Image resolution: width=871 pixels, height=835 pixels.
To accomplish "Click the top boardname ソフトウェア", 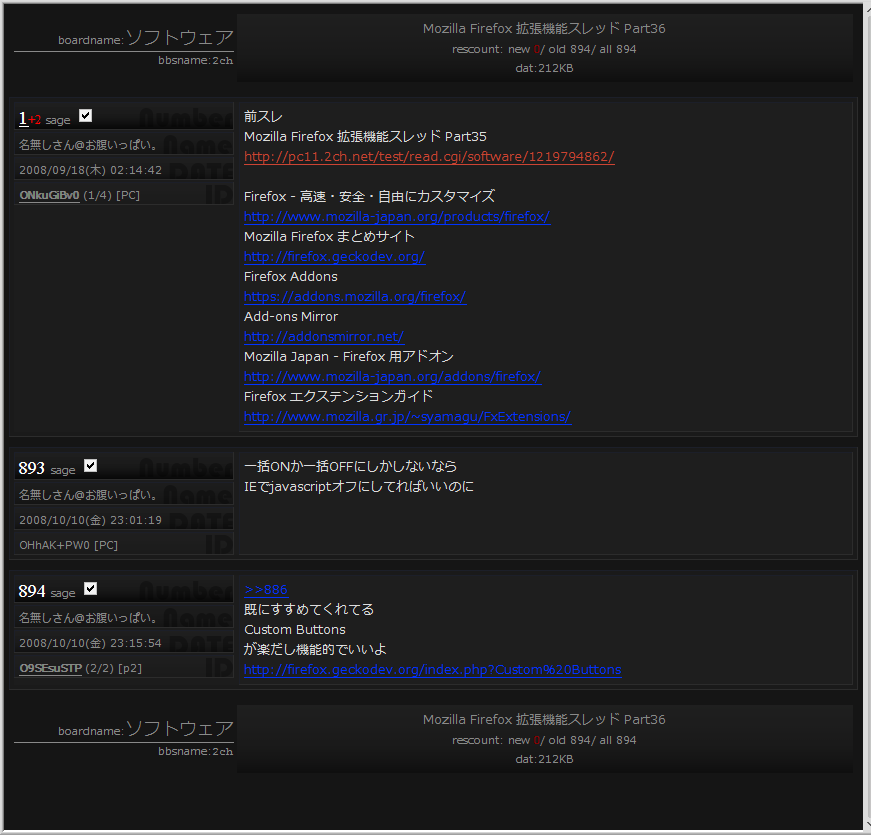I will click(x=179, y=37).
